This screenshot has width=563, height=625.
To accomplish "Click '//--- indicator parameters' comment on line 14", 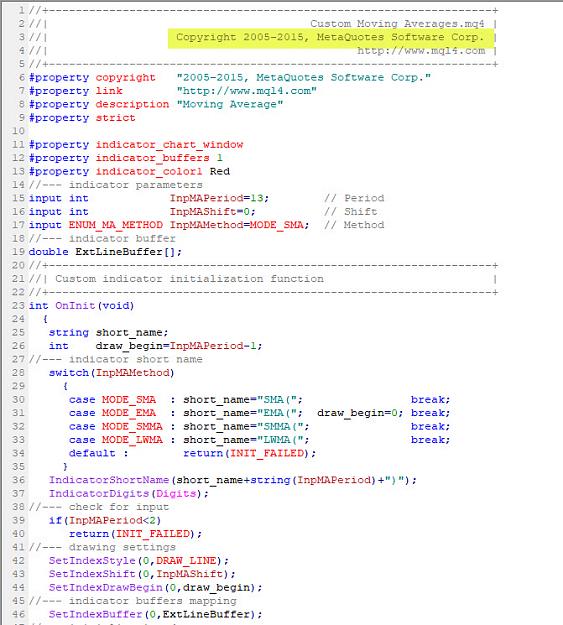I will (116, 185).
